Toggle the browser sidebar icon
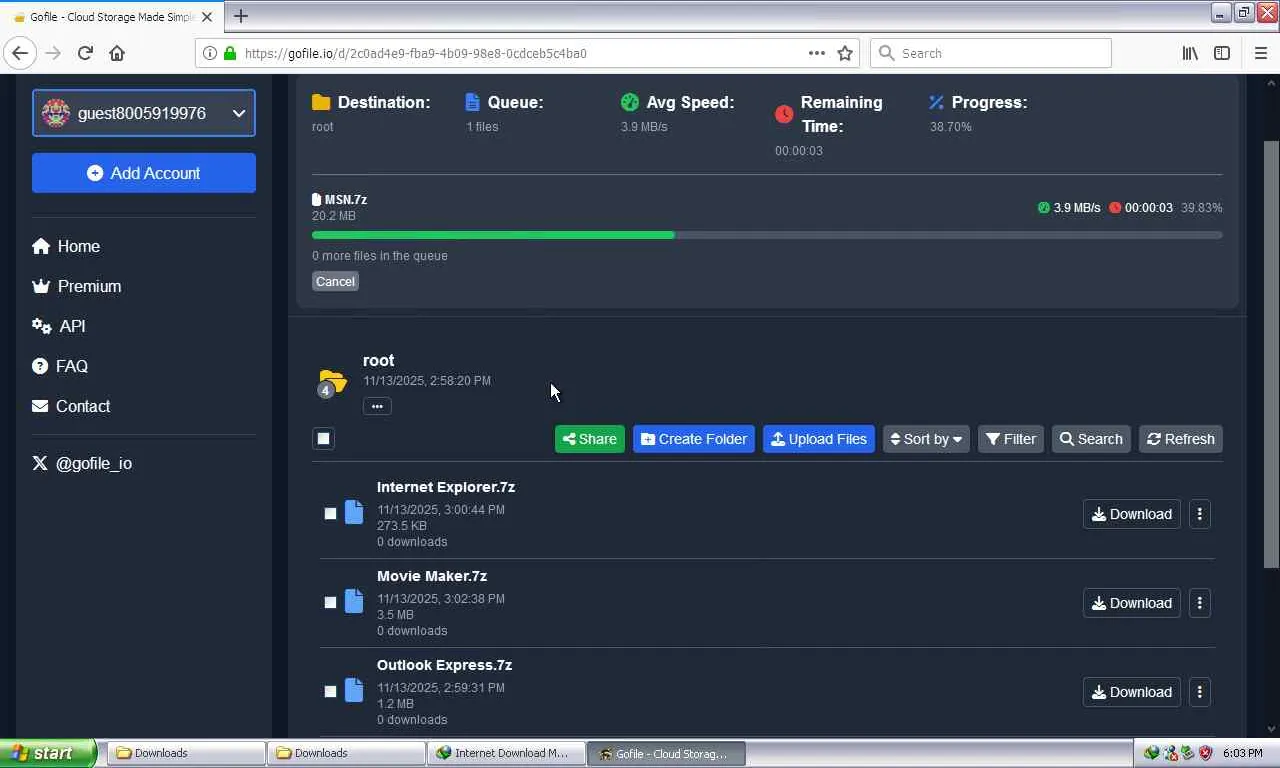Image resolution: width=1280 pixels, height=768 pixels. (x=1222, y=53)
